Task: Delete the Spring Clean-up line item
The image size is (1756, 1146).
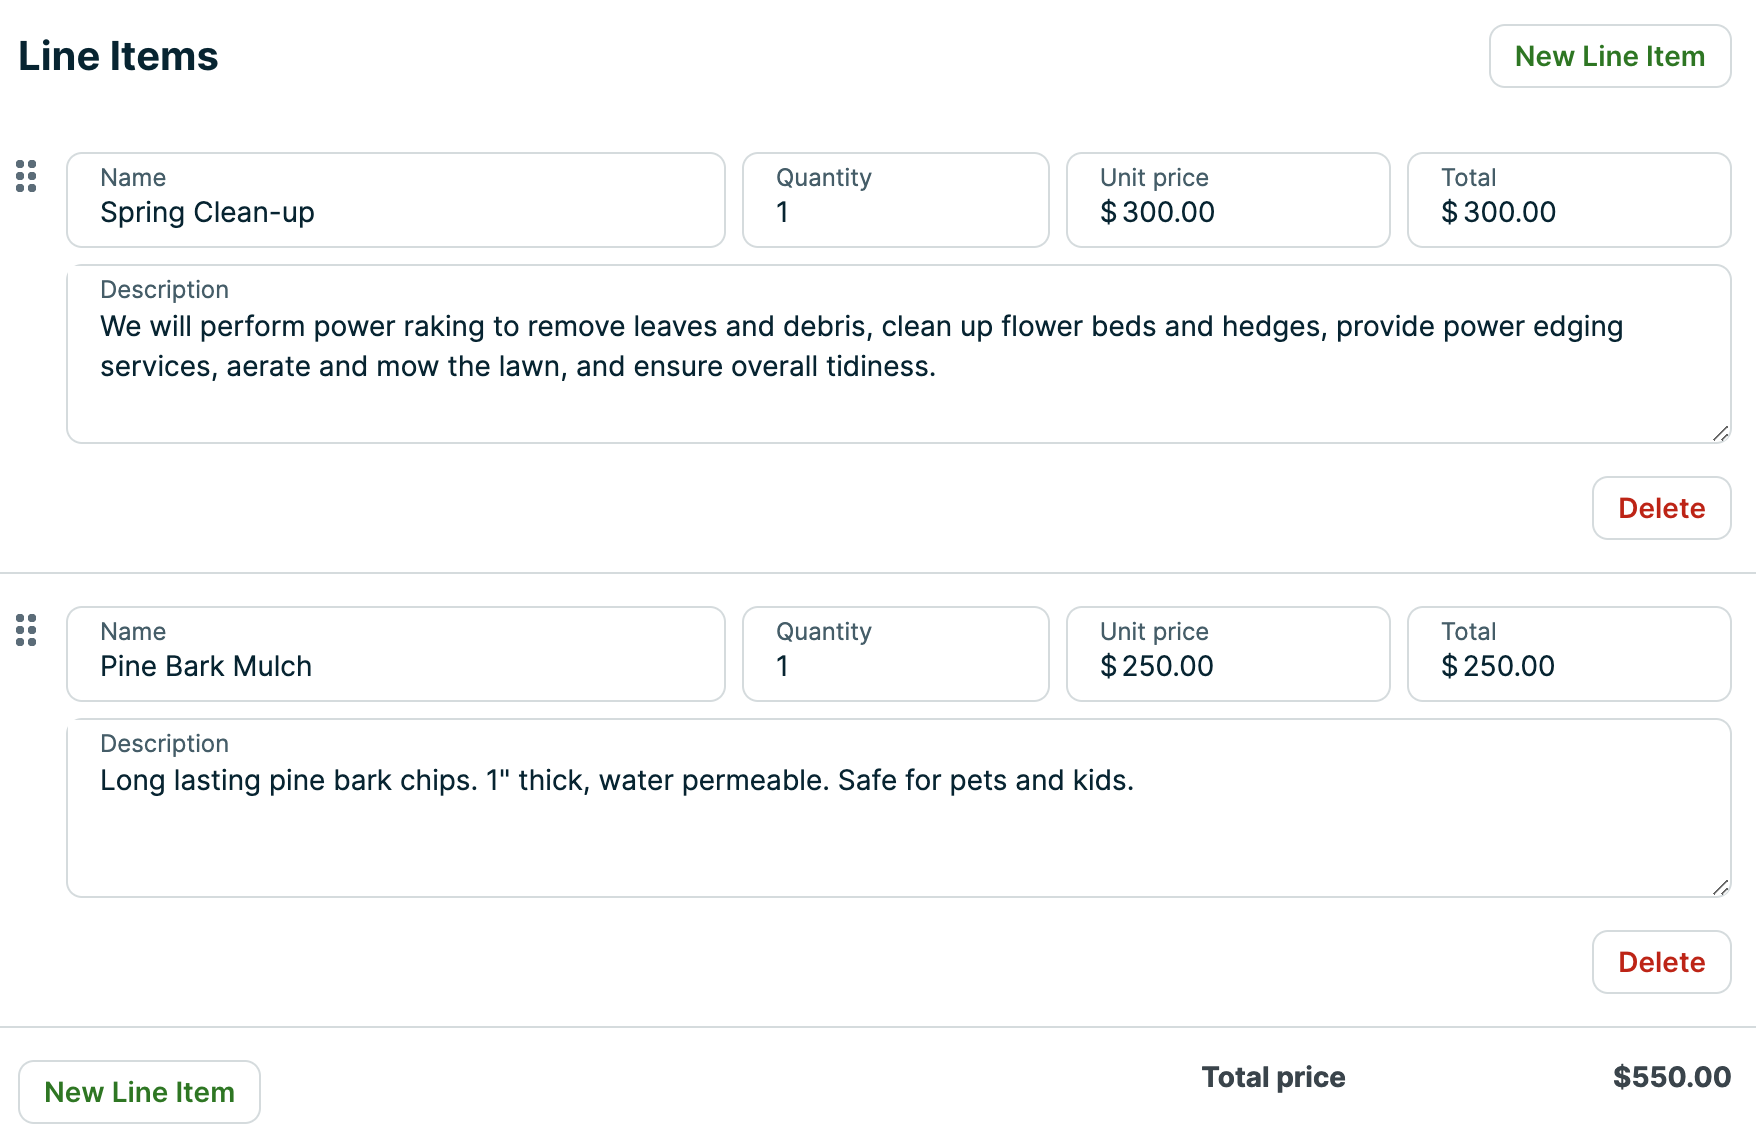Action: [1661, 508]
